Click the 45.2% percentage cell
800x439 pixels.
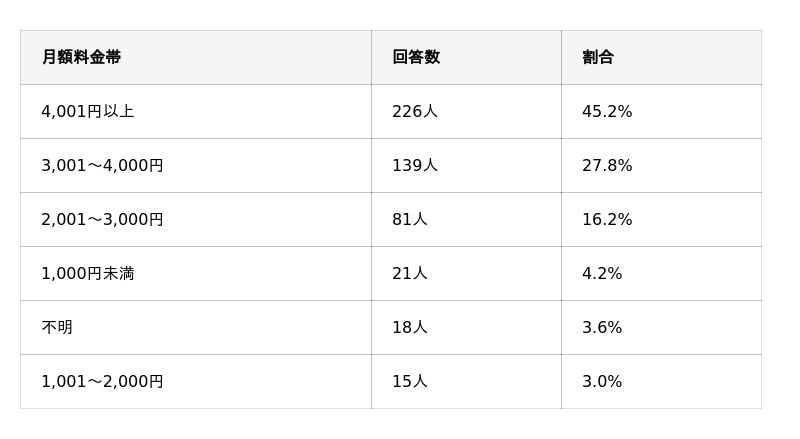pyautogui.click(x=607, y=111)
